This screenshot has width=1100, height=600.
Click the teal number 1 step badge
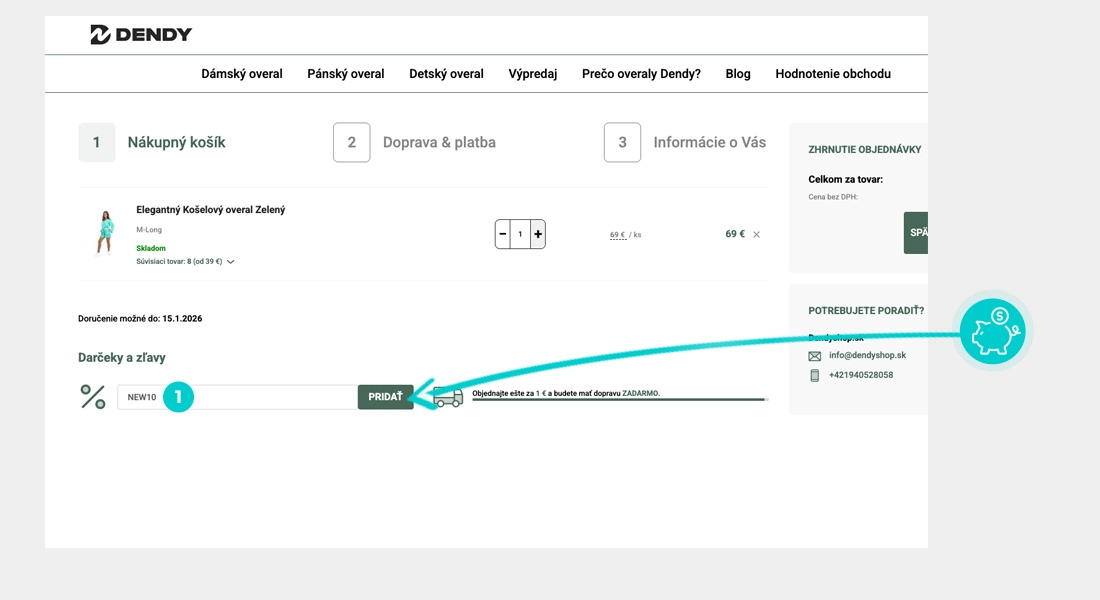(x=178, y=397)
